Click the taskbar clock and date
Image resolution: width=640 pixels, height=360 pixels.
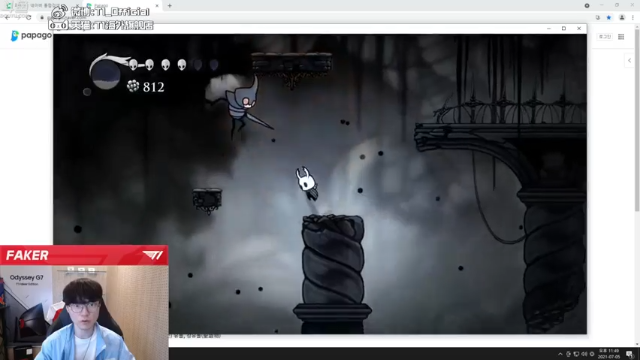tap(609, 354)
